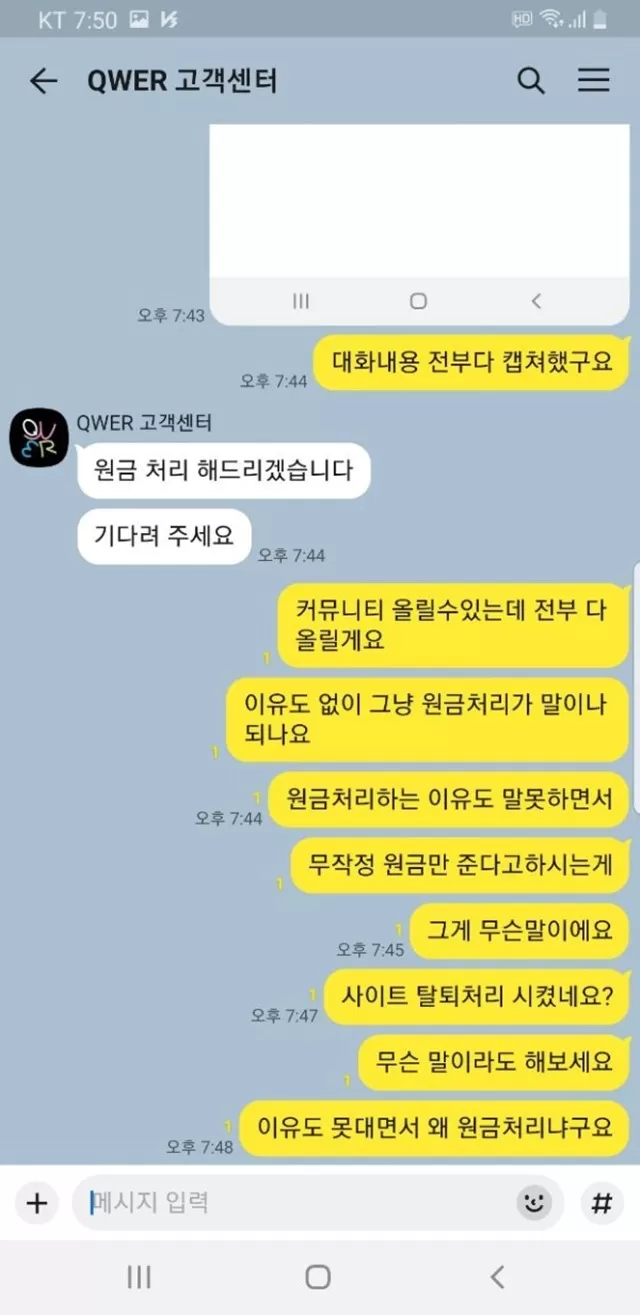Tap the bubble 무슨 말이라도 해보세요
The width and height of the screenshot is (640, 1315).
[x=493, y=1062]
